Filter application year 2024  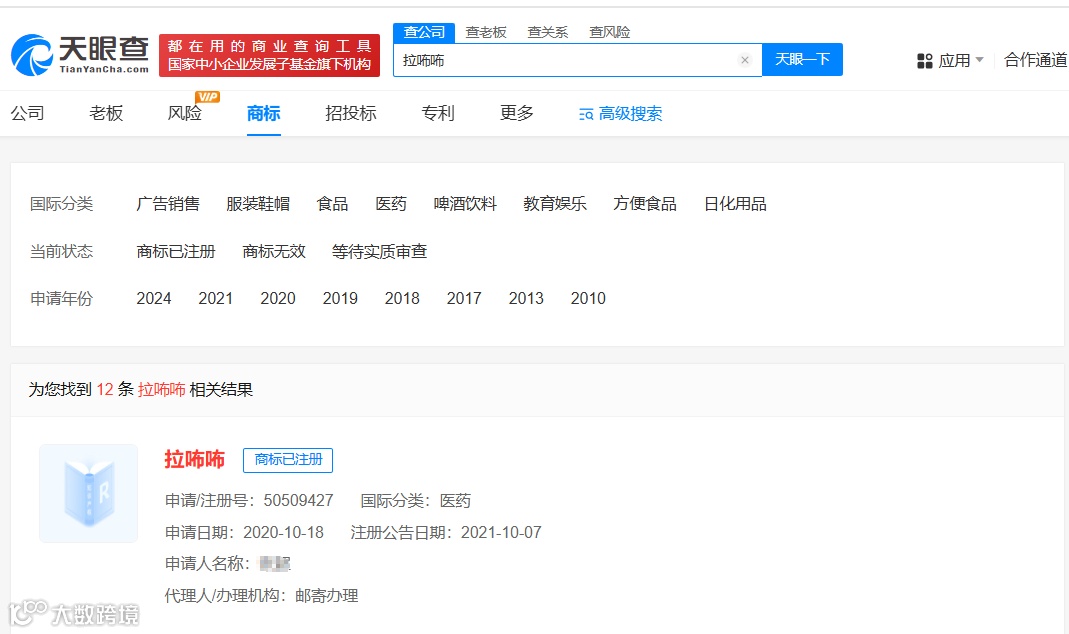point(153,299)
